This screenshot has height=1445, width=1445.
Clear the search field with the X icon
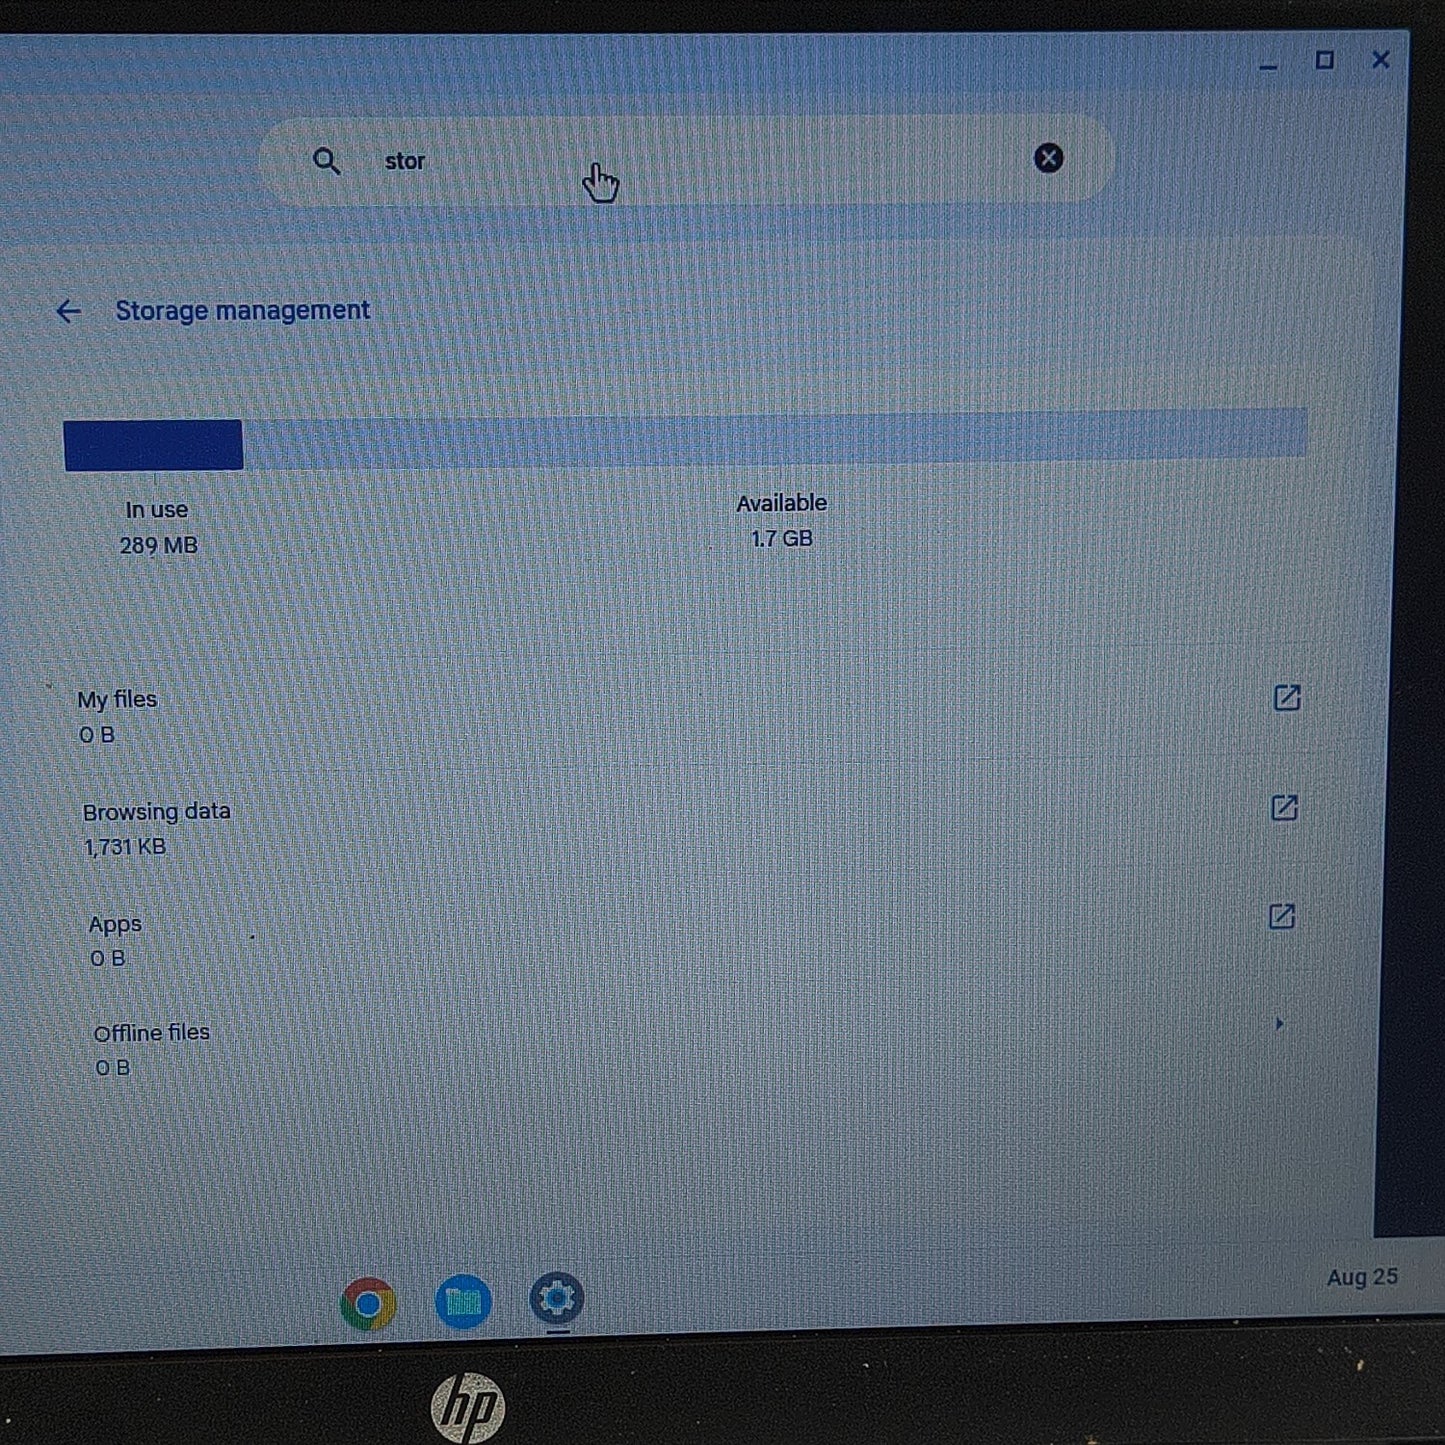[1048, 158]
